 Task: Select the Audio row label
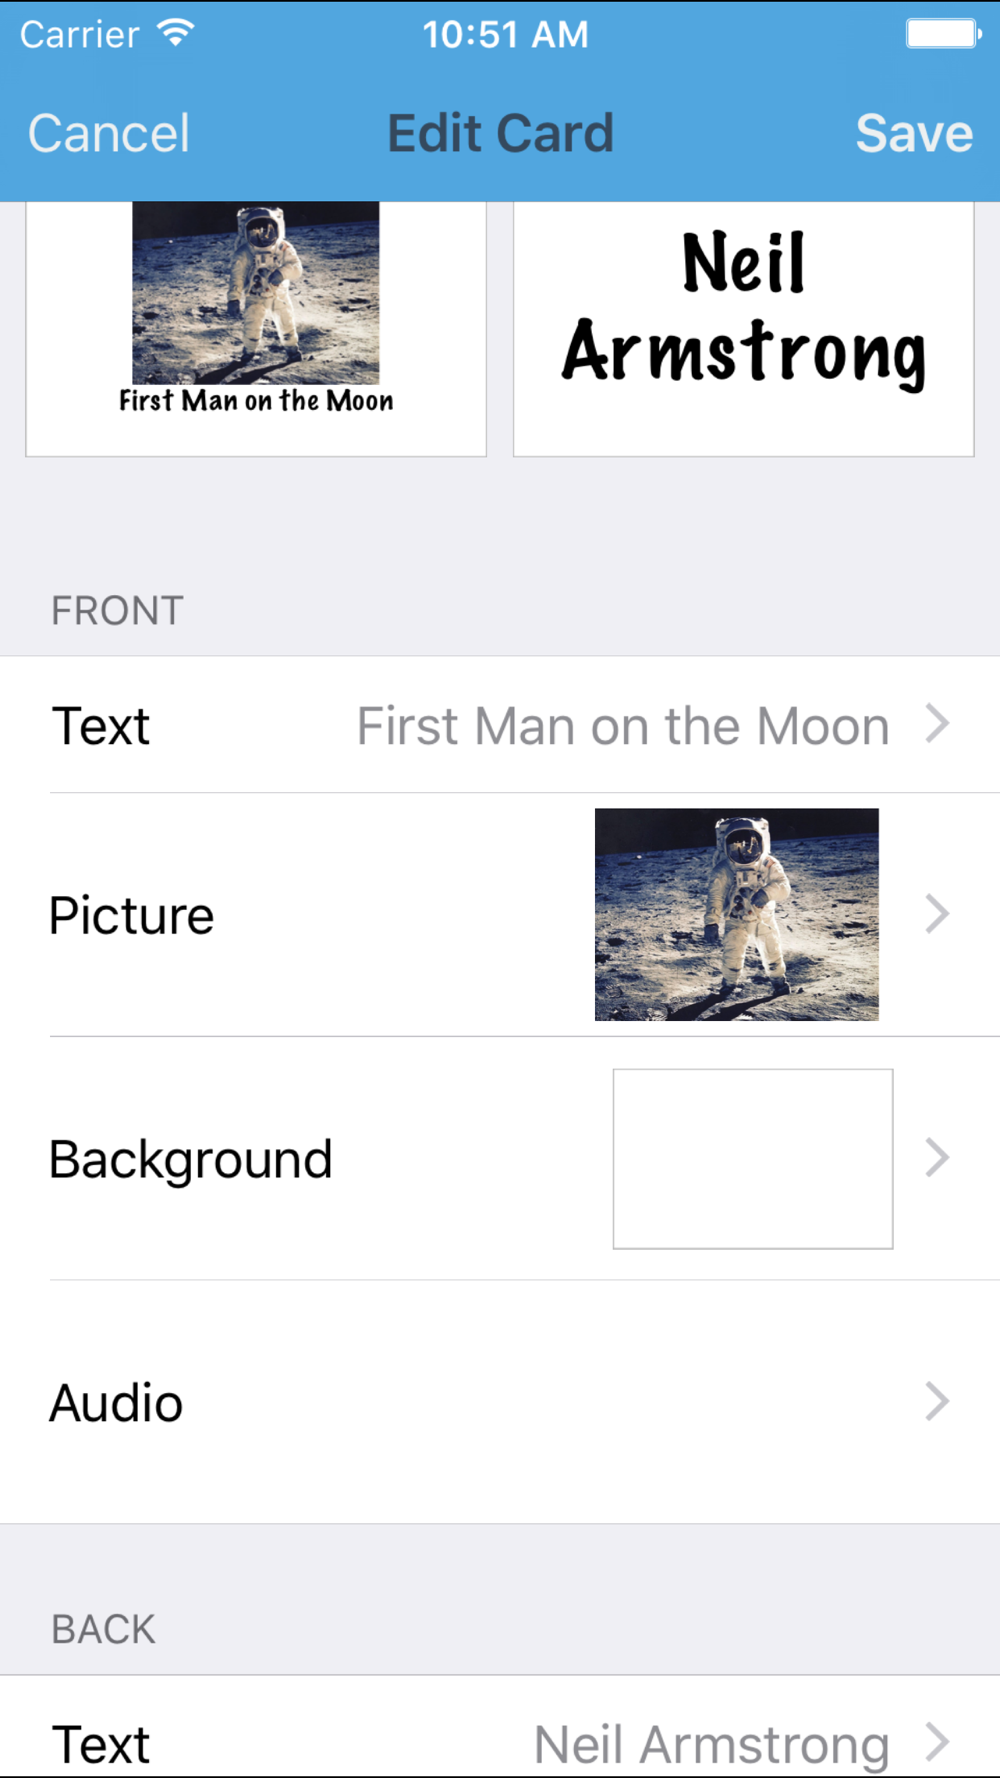(x=116, y=1403)
